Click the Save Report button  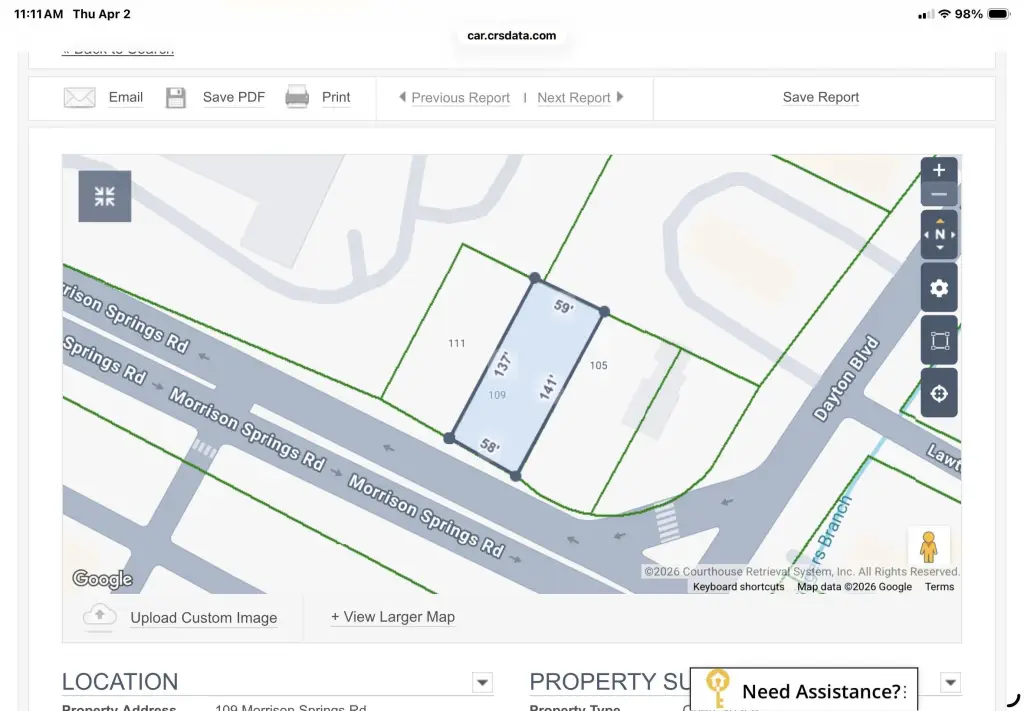pyautogui.click(x=820, y=97)
